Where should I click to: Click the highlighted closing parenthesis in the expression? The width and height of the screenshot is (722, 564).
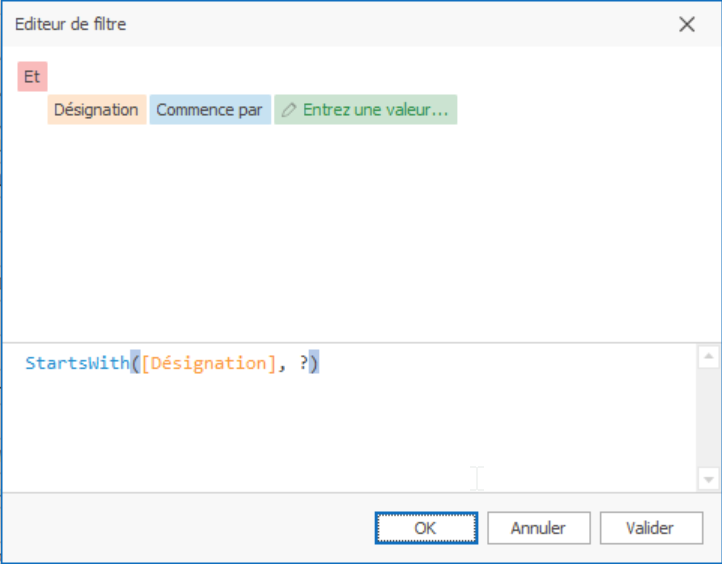click(x=314, y=363)
